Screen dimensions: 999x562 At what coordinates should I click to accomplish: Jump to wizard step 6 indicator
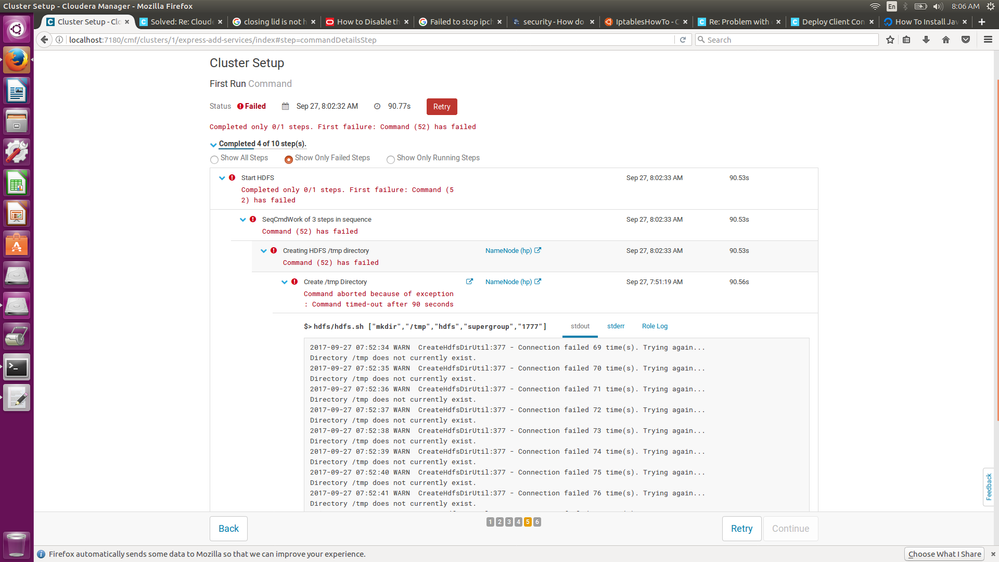[x=537, y=522]
